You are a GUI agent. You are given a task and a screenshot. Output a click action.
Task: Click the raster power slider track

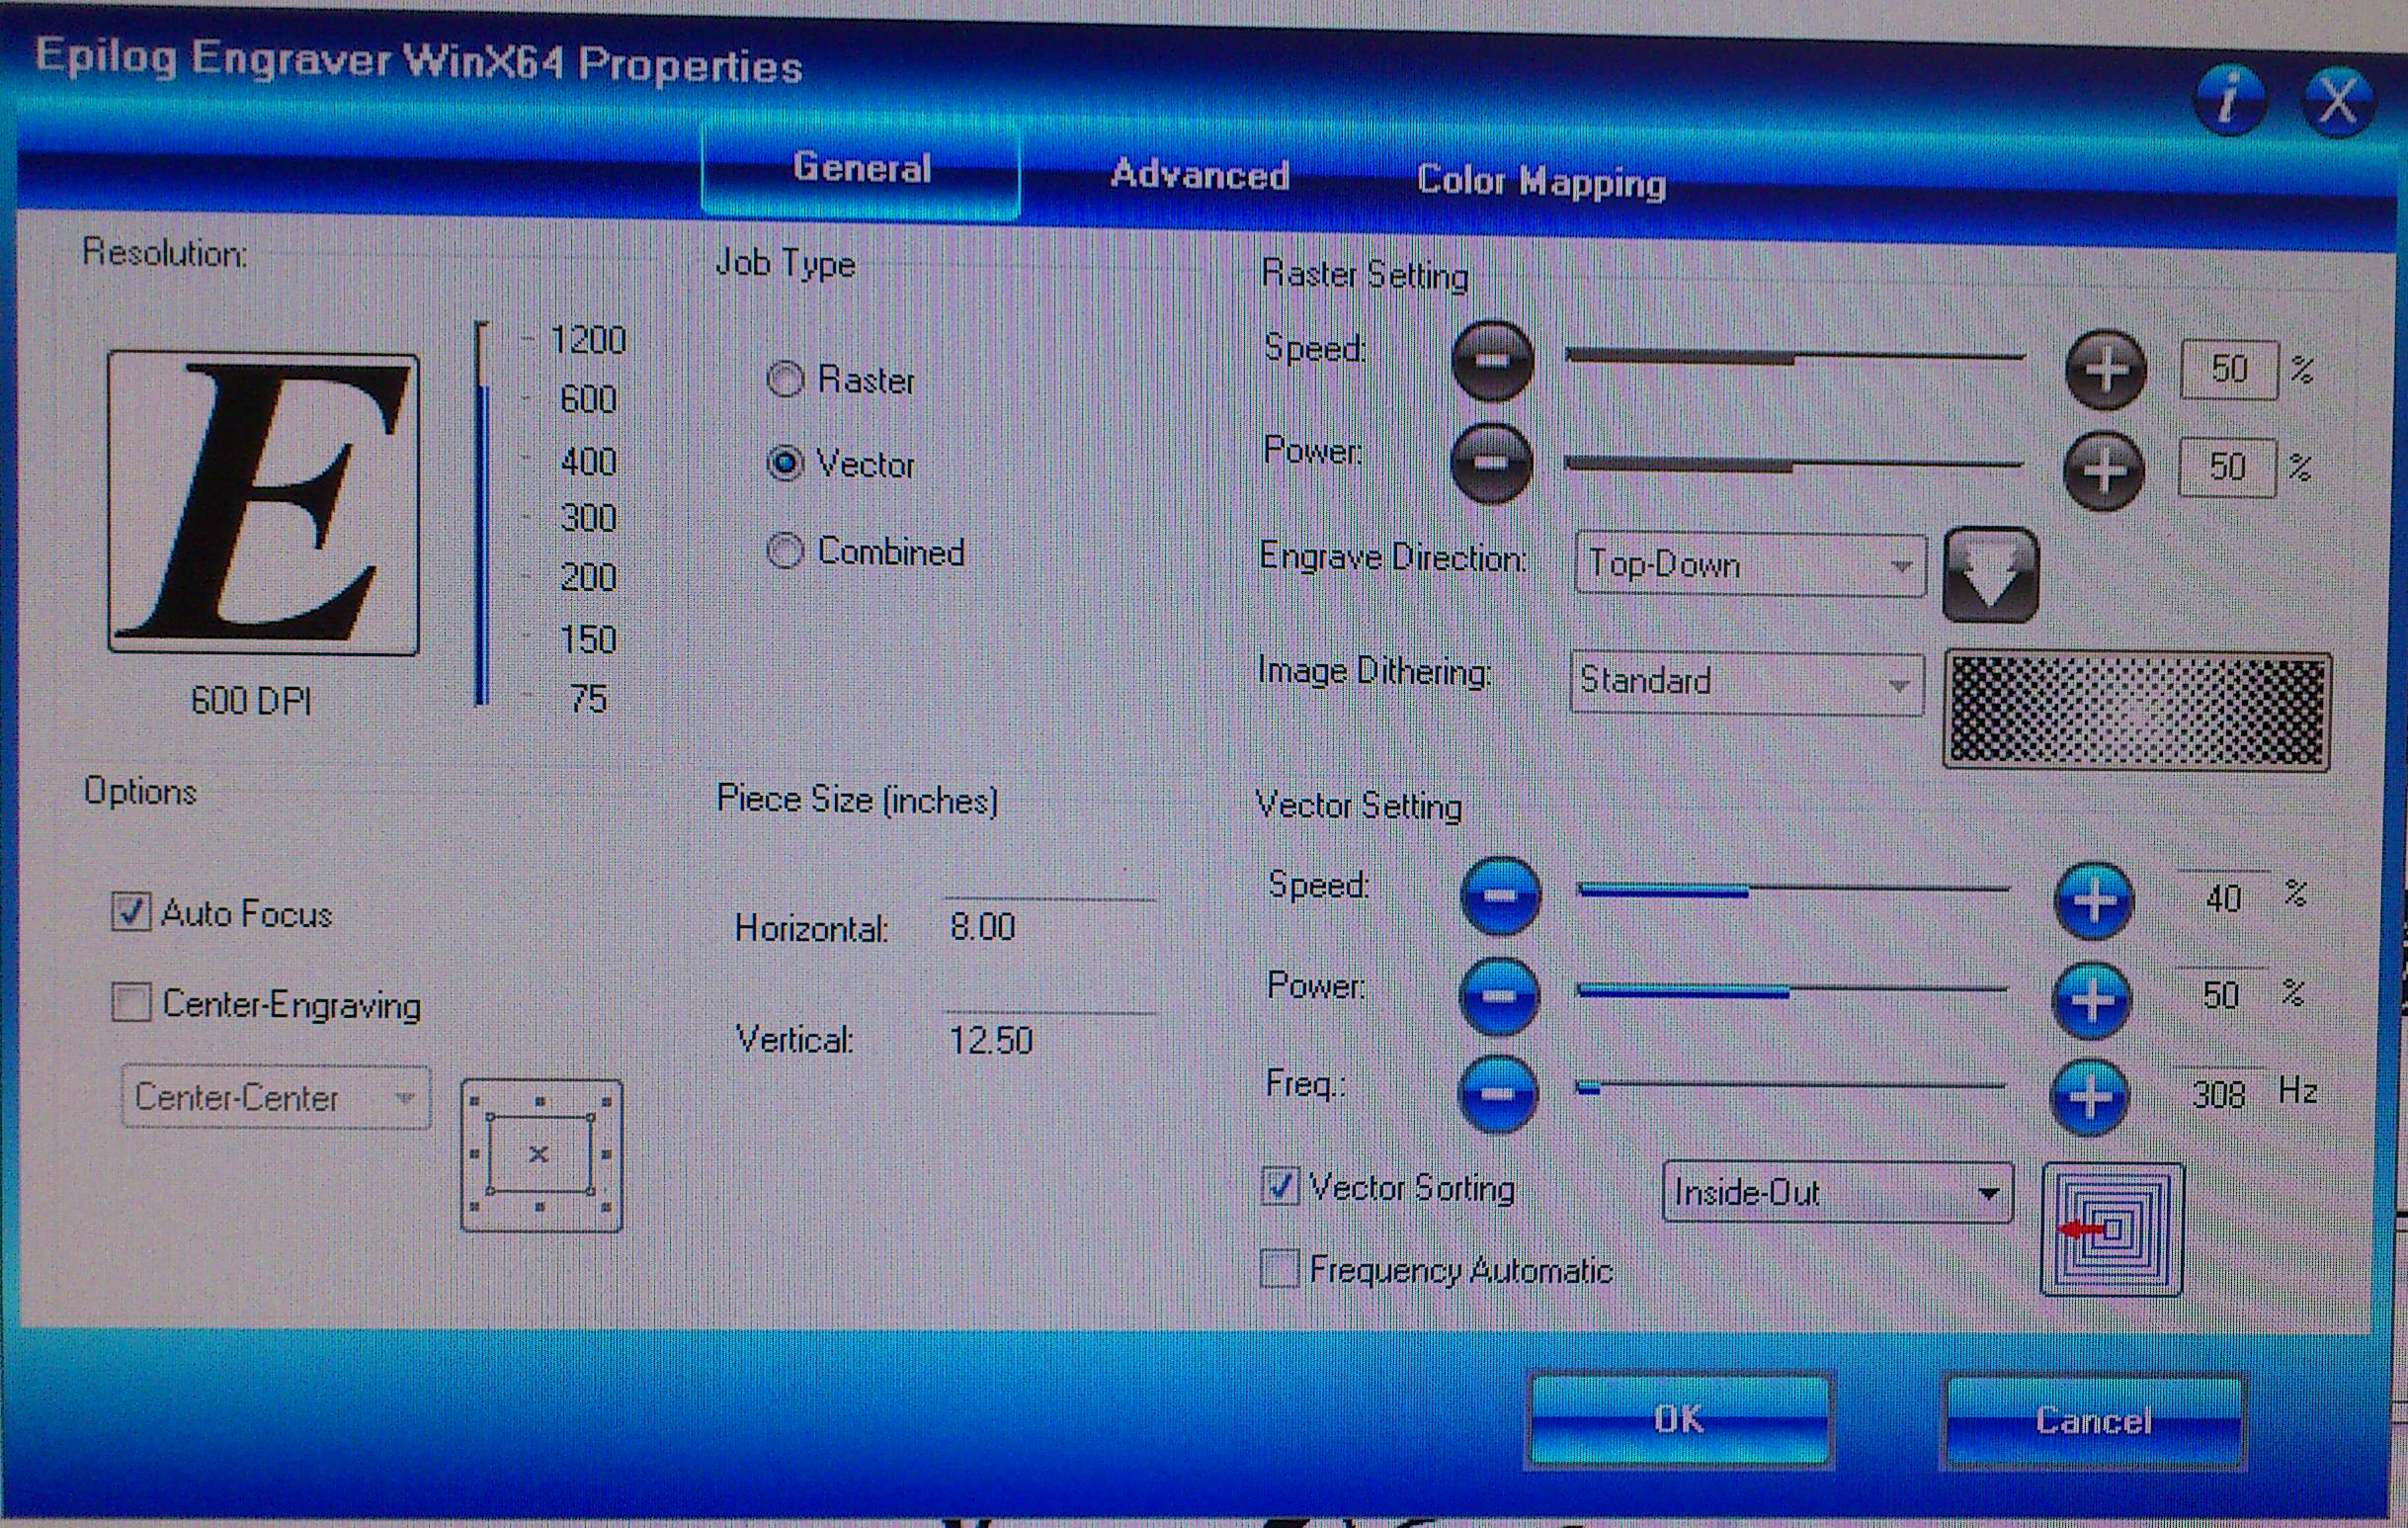click(1794, 464)
